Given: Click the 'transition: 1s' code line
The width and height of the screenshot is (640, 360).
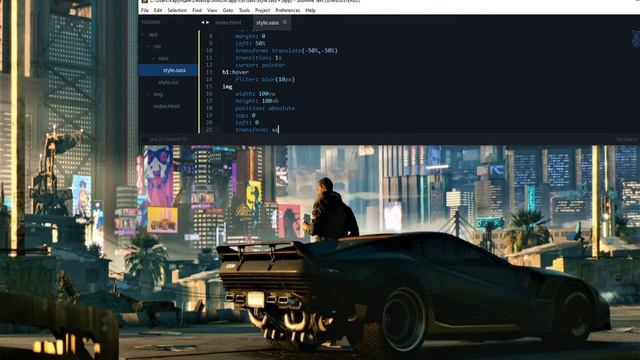Looking at the screenshot, I should coord(258,58).
